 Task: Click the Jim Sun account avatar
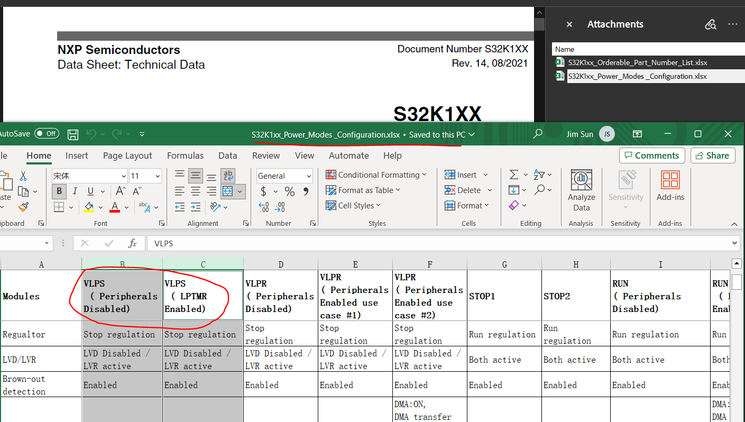(x=607, y=134)
